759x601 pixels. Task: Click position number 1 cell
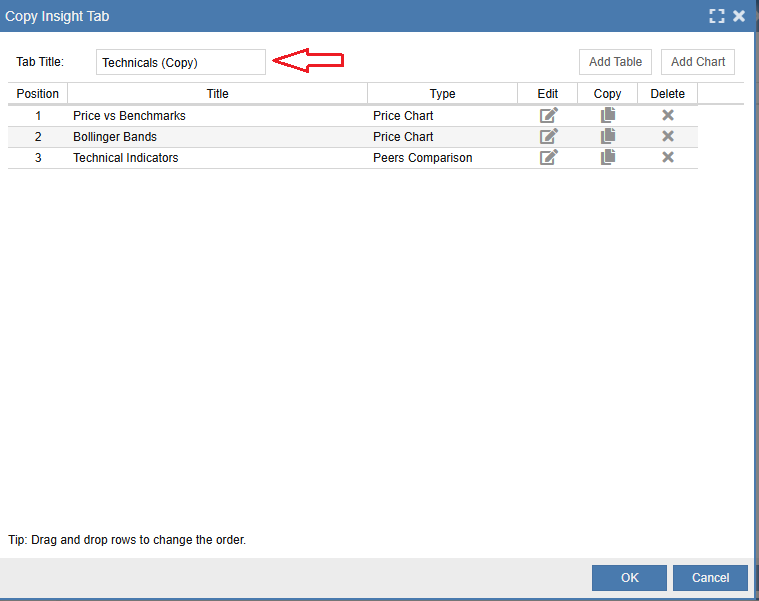point(38,116)
